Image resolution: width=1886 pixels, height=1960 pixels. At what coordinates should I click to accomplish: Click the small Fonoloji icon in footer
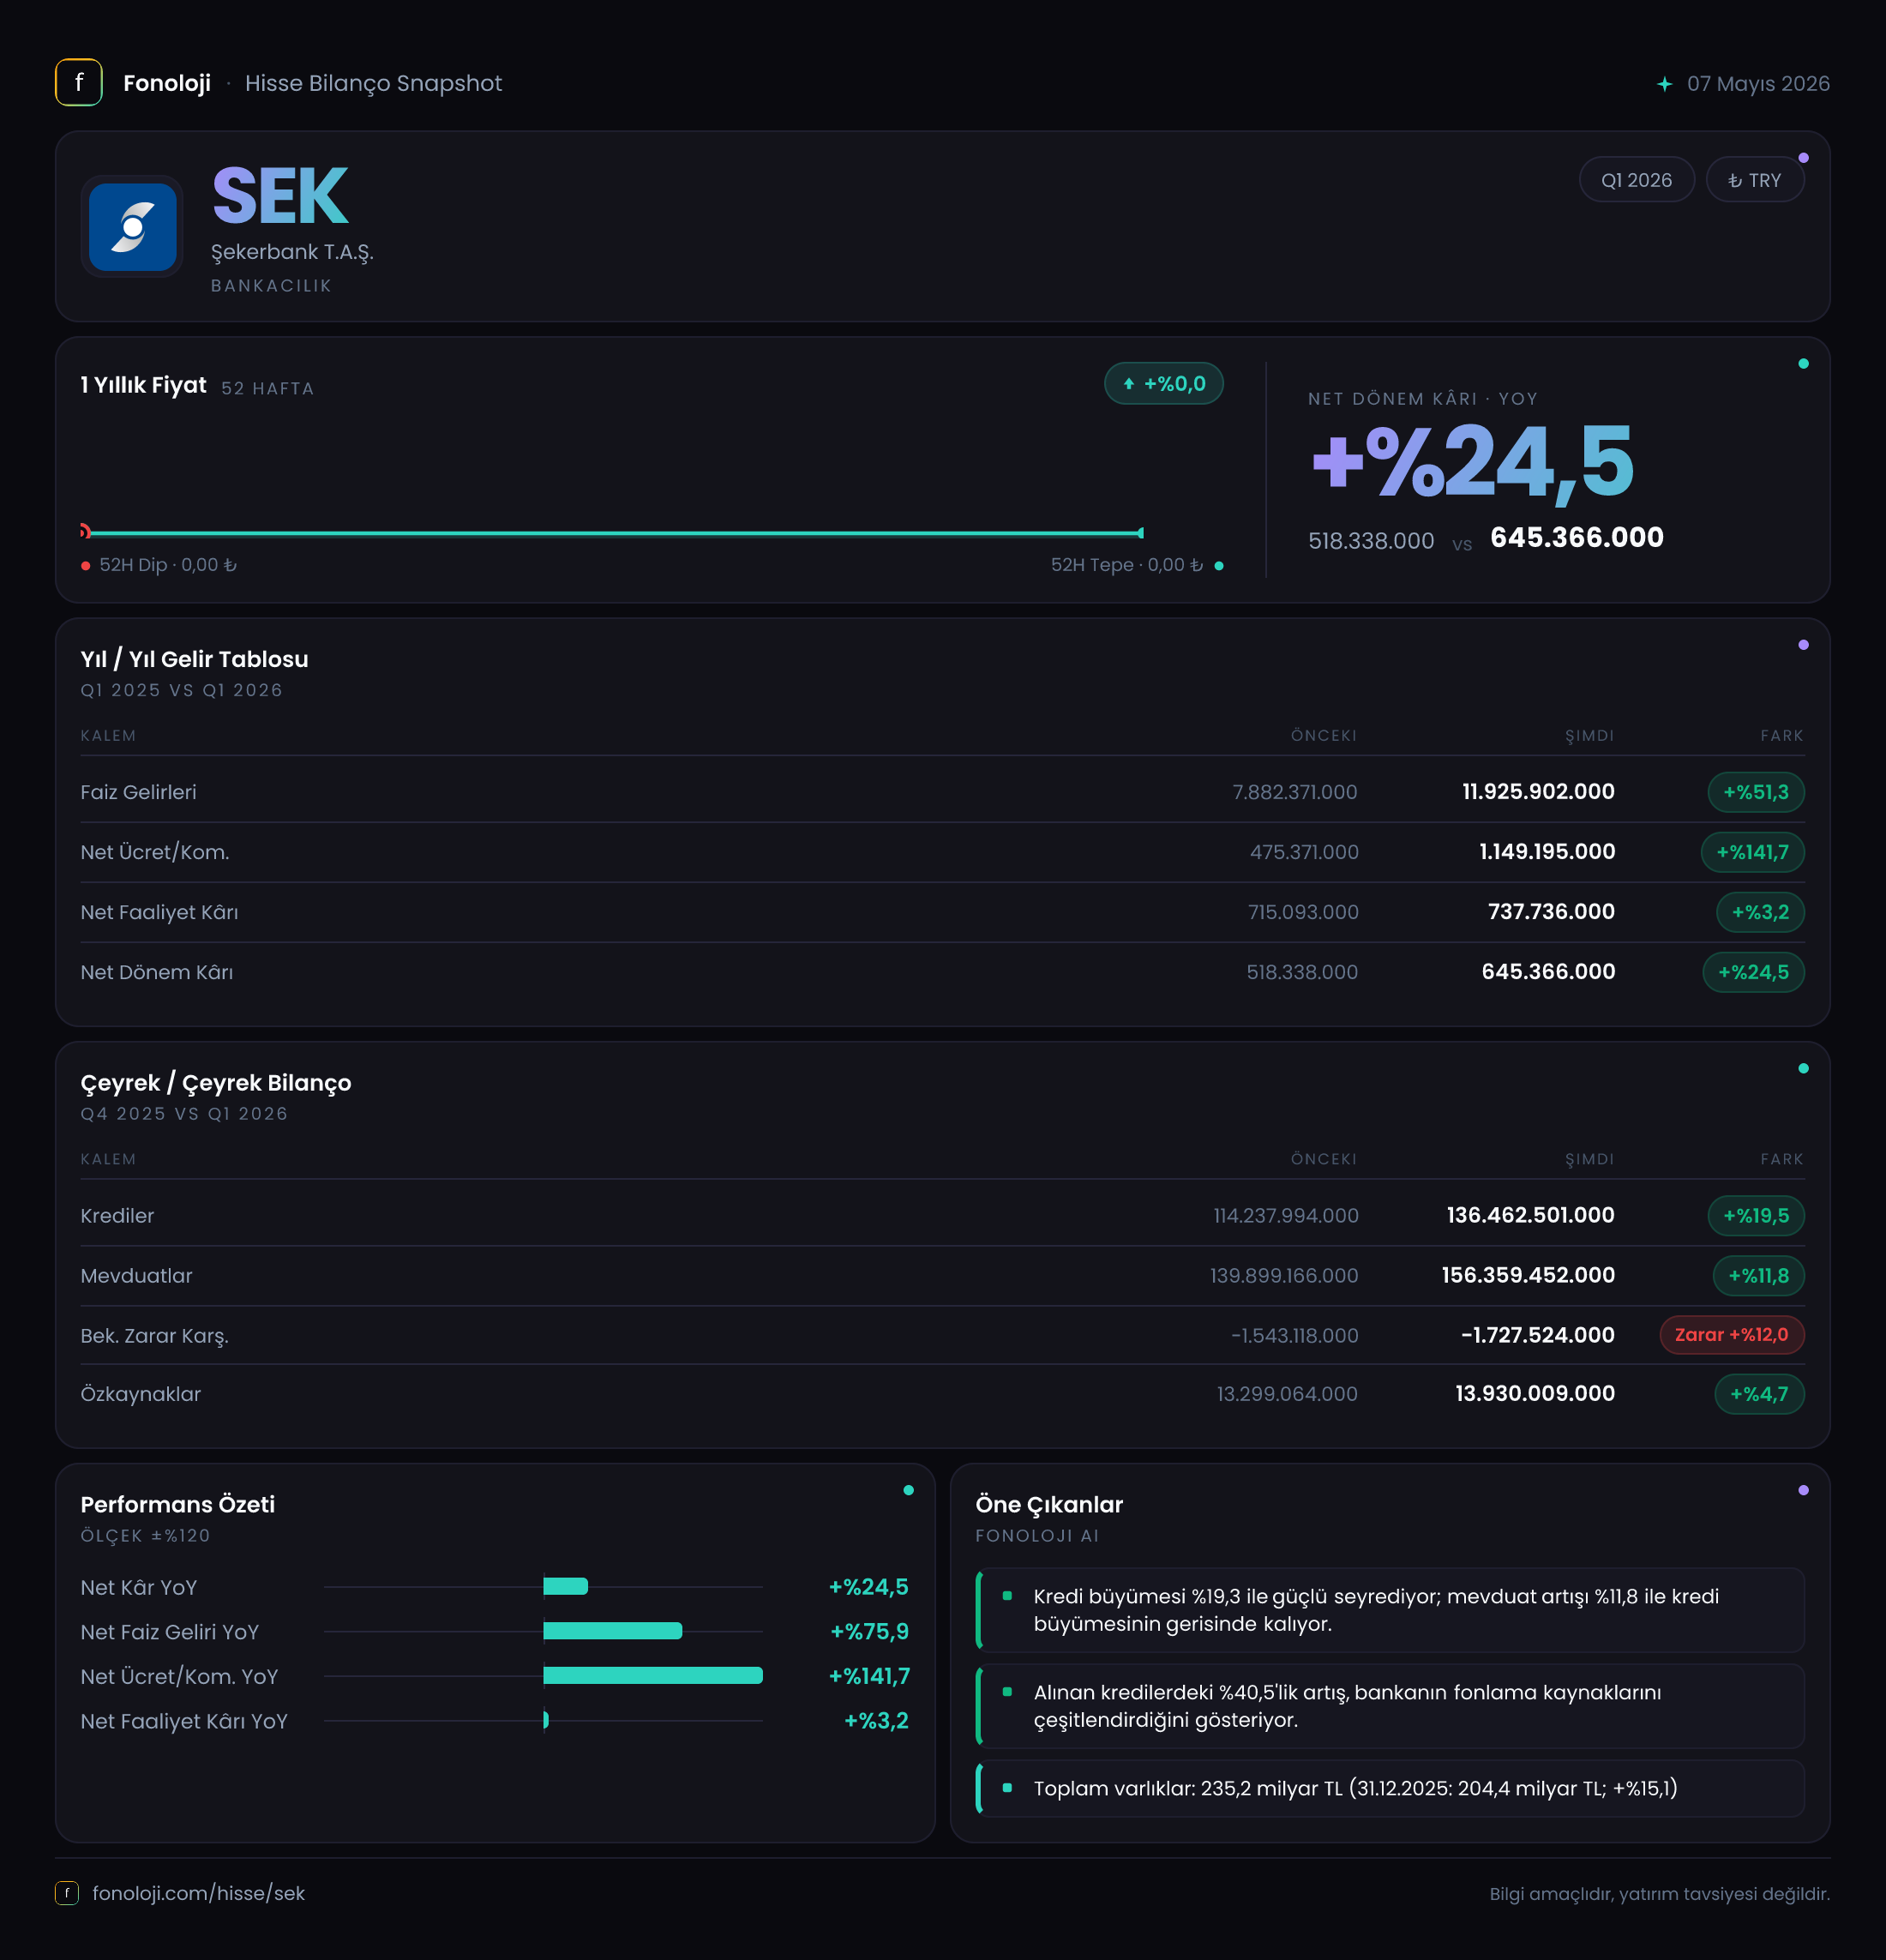pos(67,1893)
